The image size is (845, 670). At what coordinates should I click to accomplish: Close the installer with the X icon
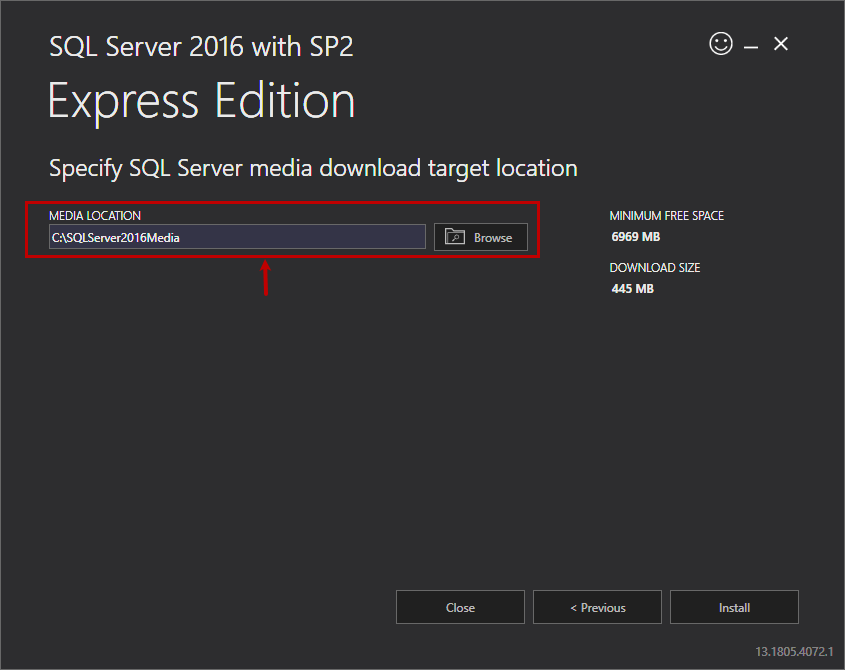(781, 44)
